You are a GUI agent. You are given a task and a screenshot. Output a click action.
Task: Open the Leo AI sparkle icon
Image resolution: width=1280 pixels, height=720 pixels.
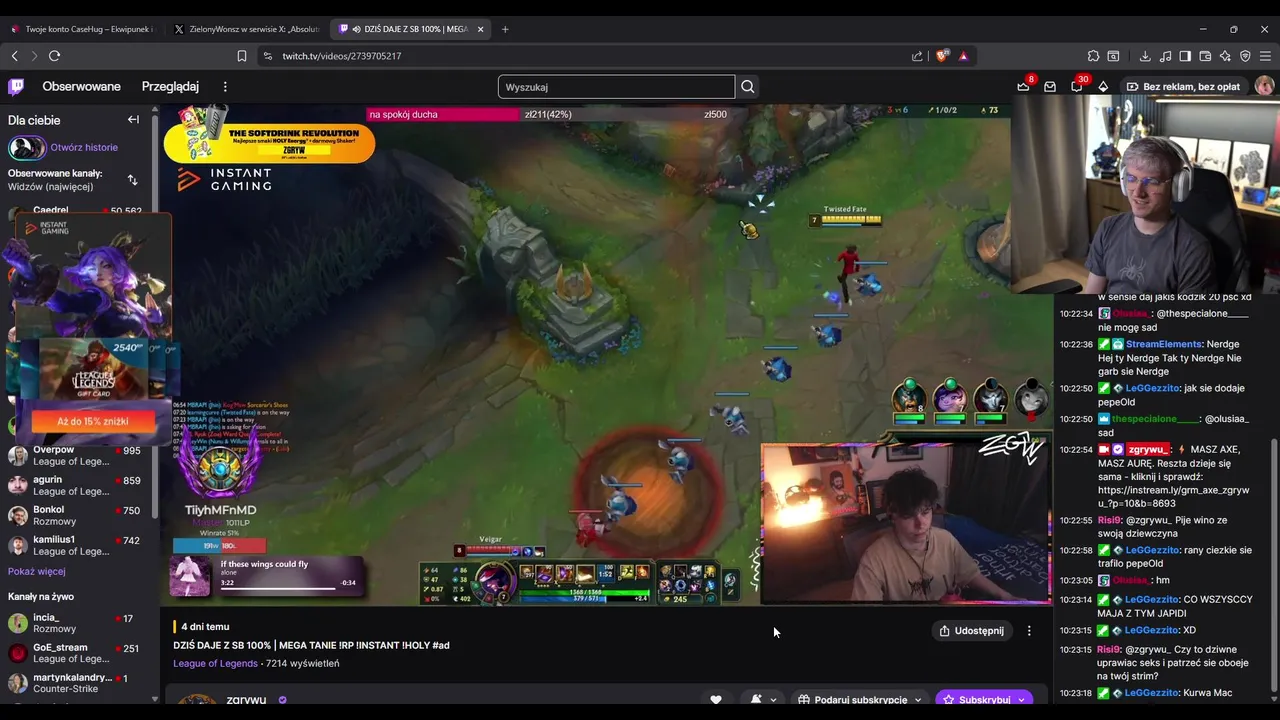pos(1225,56)
